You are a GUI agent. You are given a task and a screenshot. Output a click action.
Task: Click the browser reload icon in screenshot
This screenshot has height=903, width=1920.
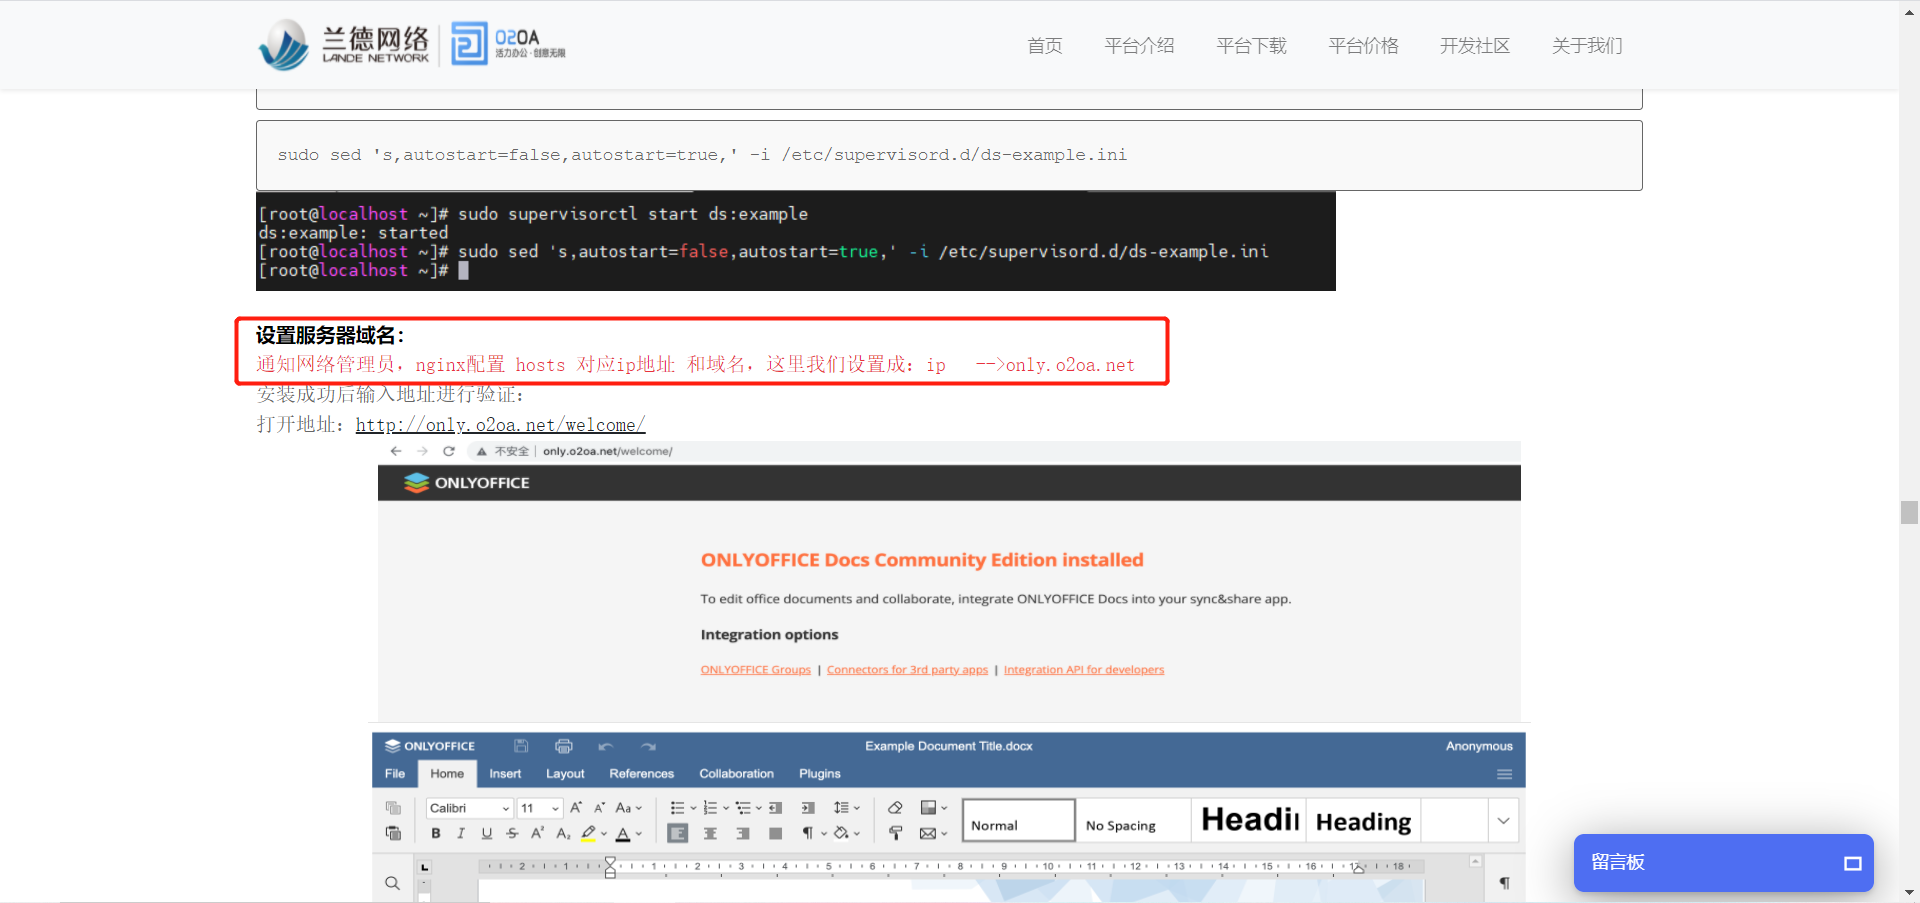click(449, 451)
